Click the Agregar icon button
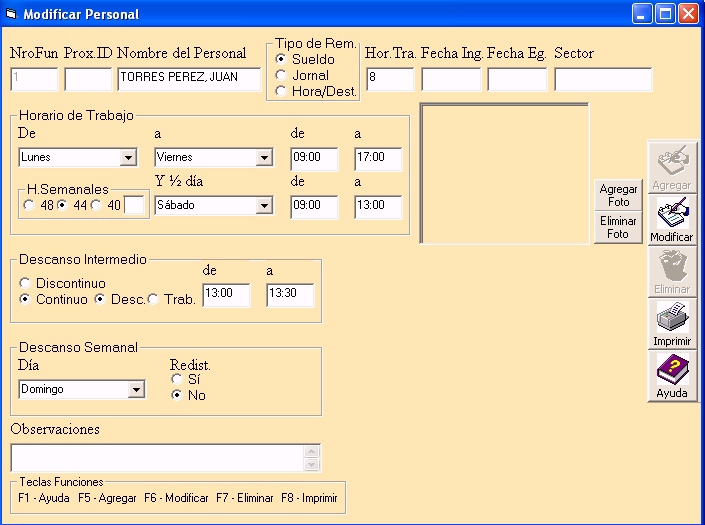Viewport: 705px width, 525px height. coord(671,166)
